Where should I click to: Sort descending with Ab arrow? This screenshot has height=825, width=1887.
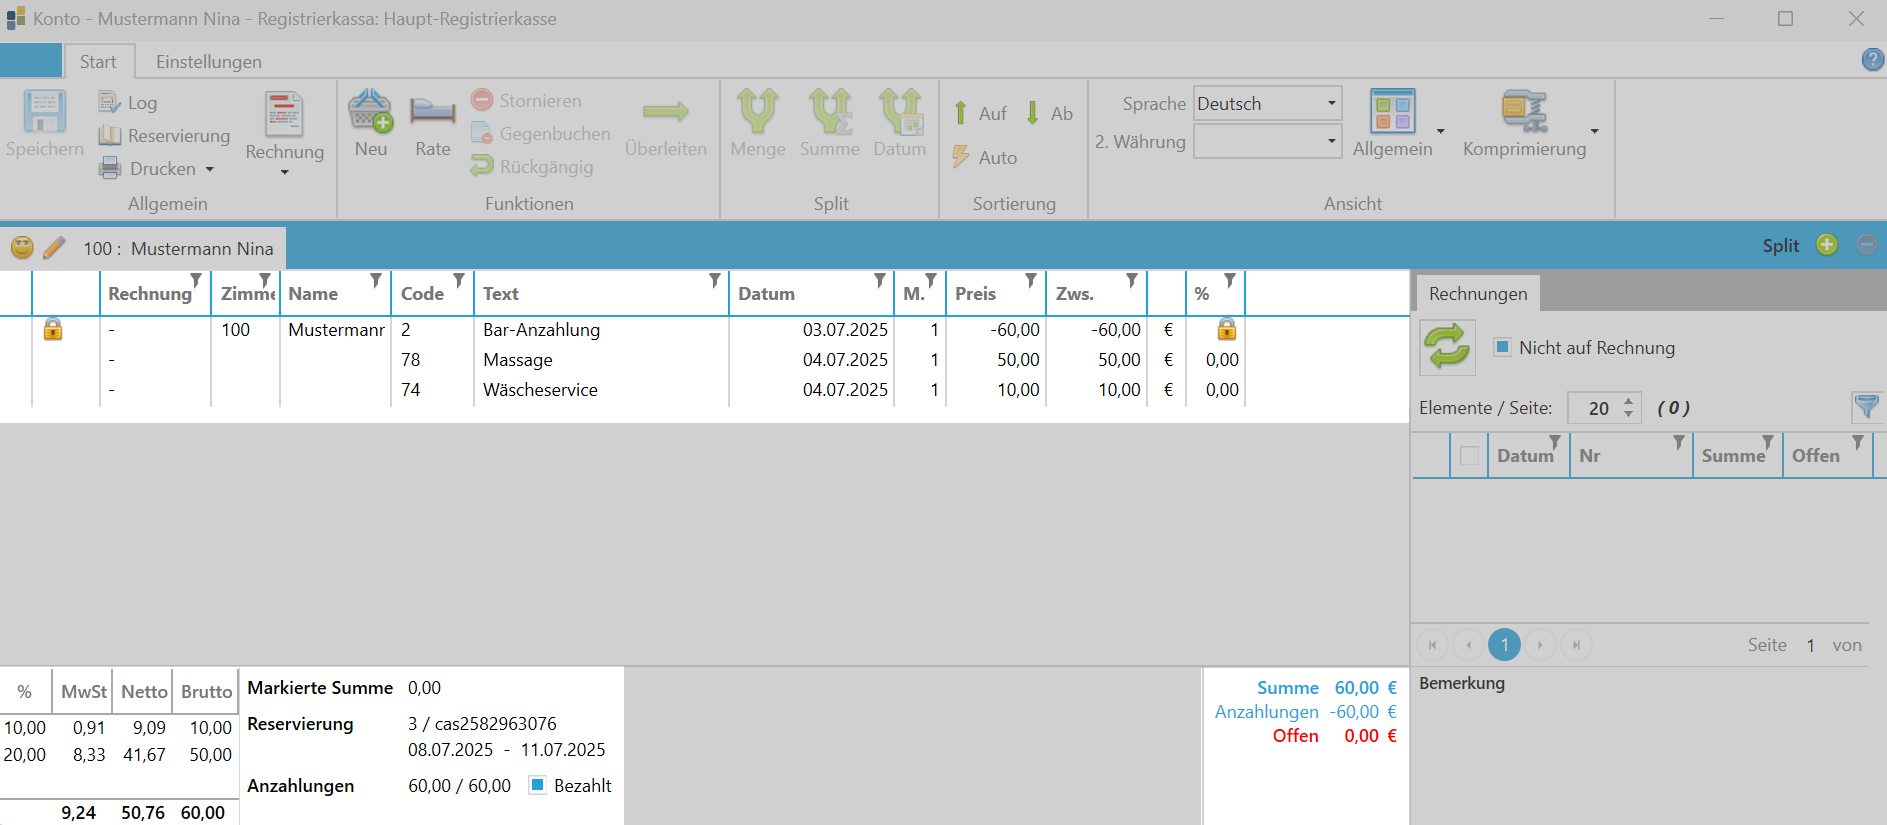[x=1032, y=113]
